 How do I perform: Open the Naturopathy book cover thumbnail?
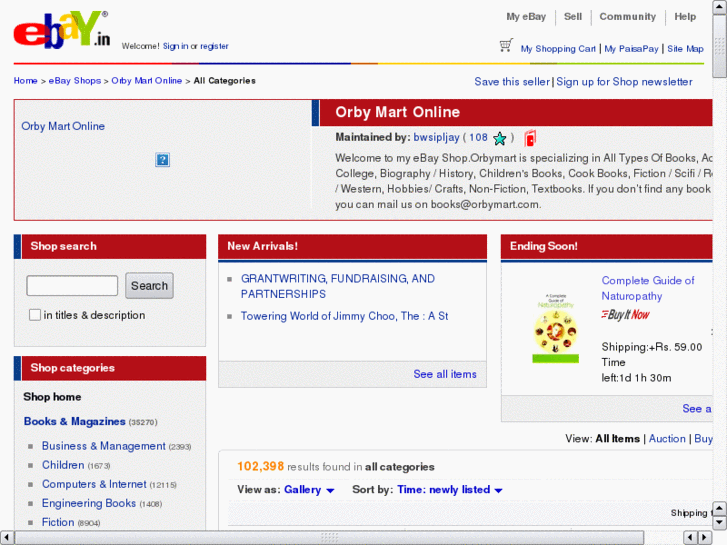pos(555,328)
